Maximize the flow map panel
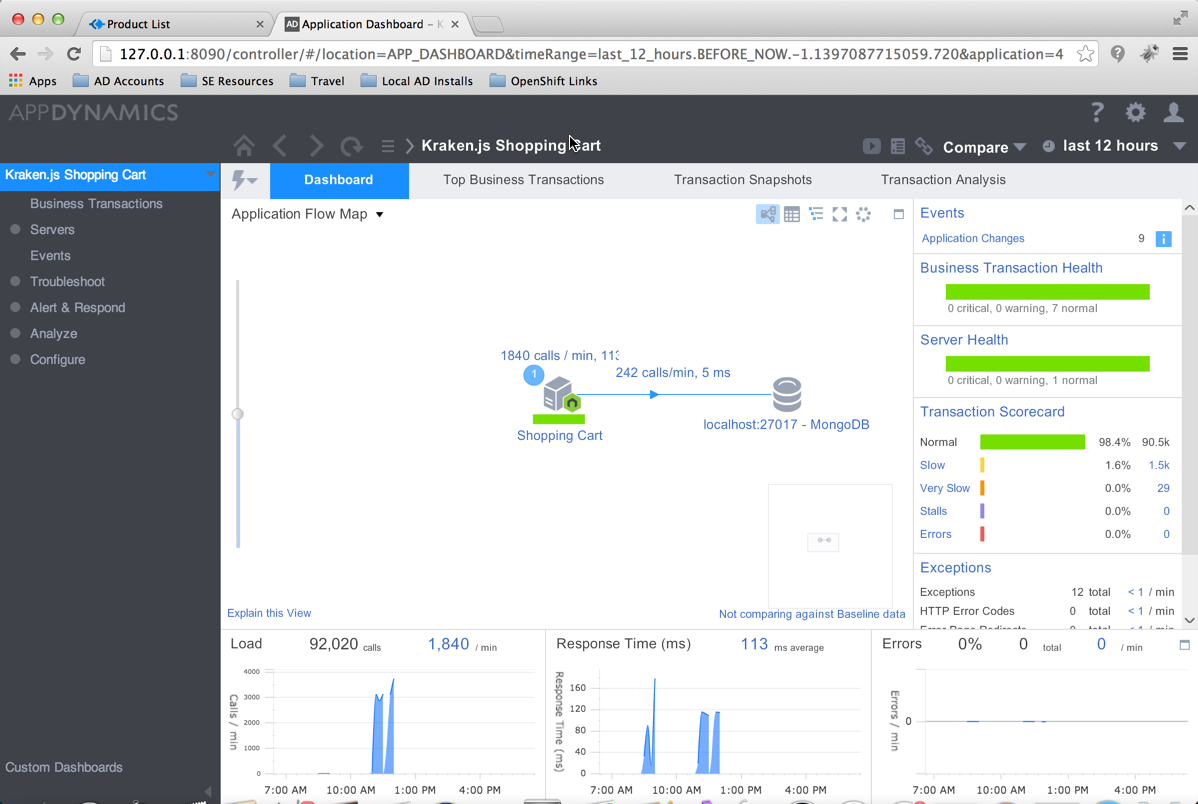The width and height of the screenshot is (1198, 804). pyautogui.click(x=898, y=214)
